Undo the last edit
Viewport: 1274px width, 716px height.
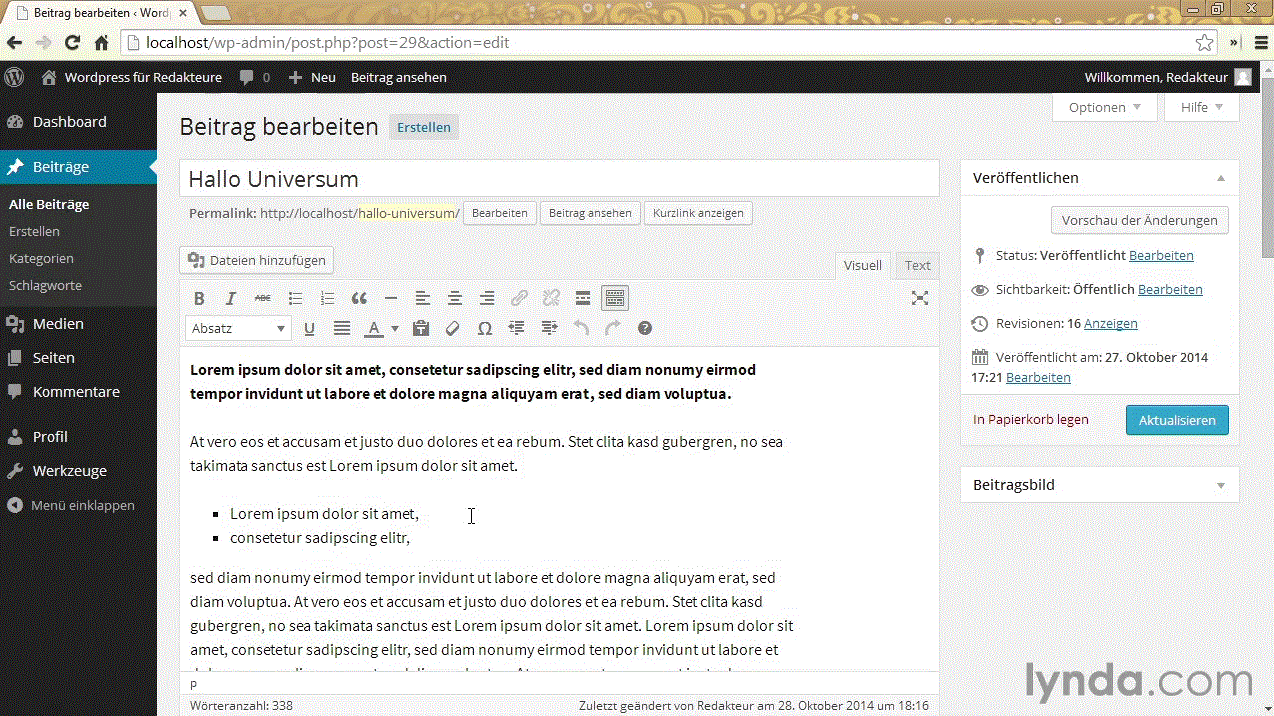coord(581,328)
